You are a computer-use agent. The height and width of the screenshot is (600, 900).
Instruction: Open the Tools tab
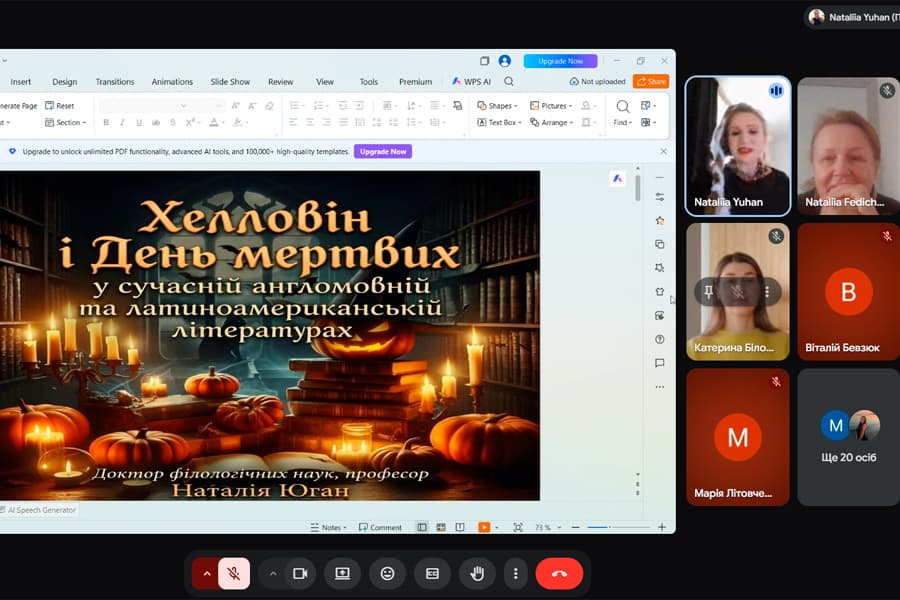(368, 82)
